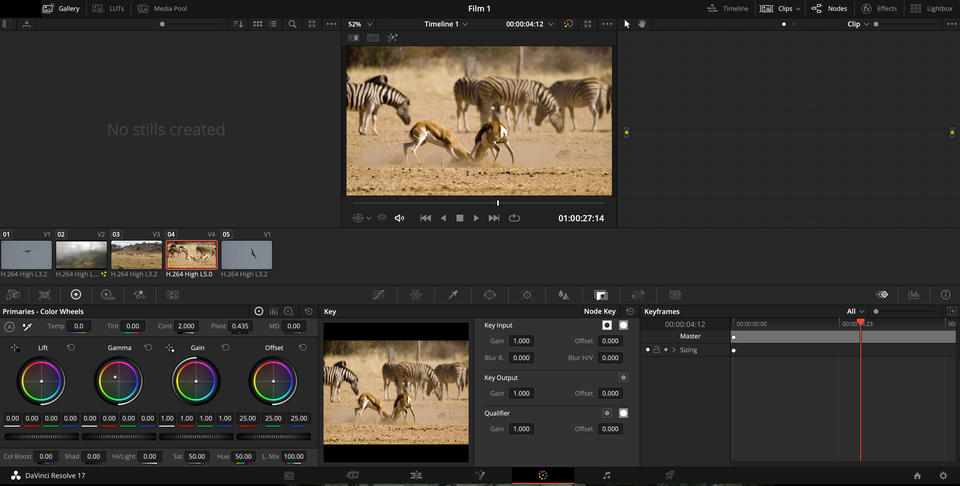This screenshot has width=960, height=486.
Task: Open the HDR color wheels palette
Action: 108,295
